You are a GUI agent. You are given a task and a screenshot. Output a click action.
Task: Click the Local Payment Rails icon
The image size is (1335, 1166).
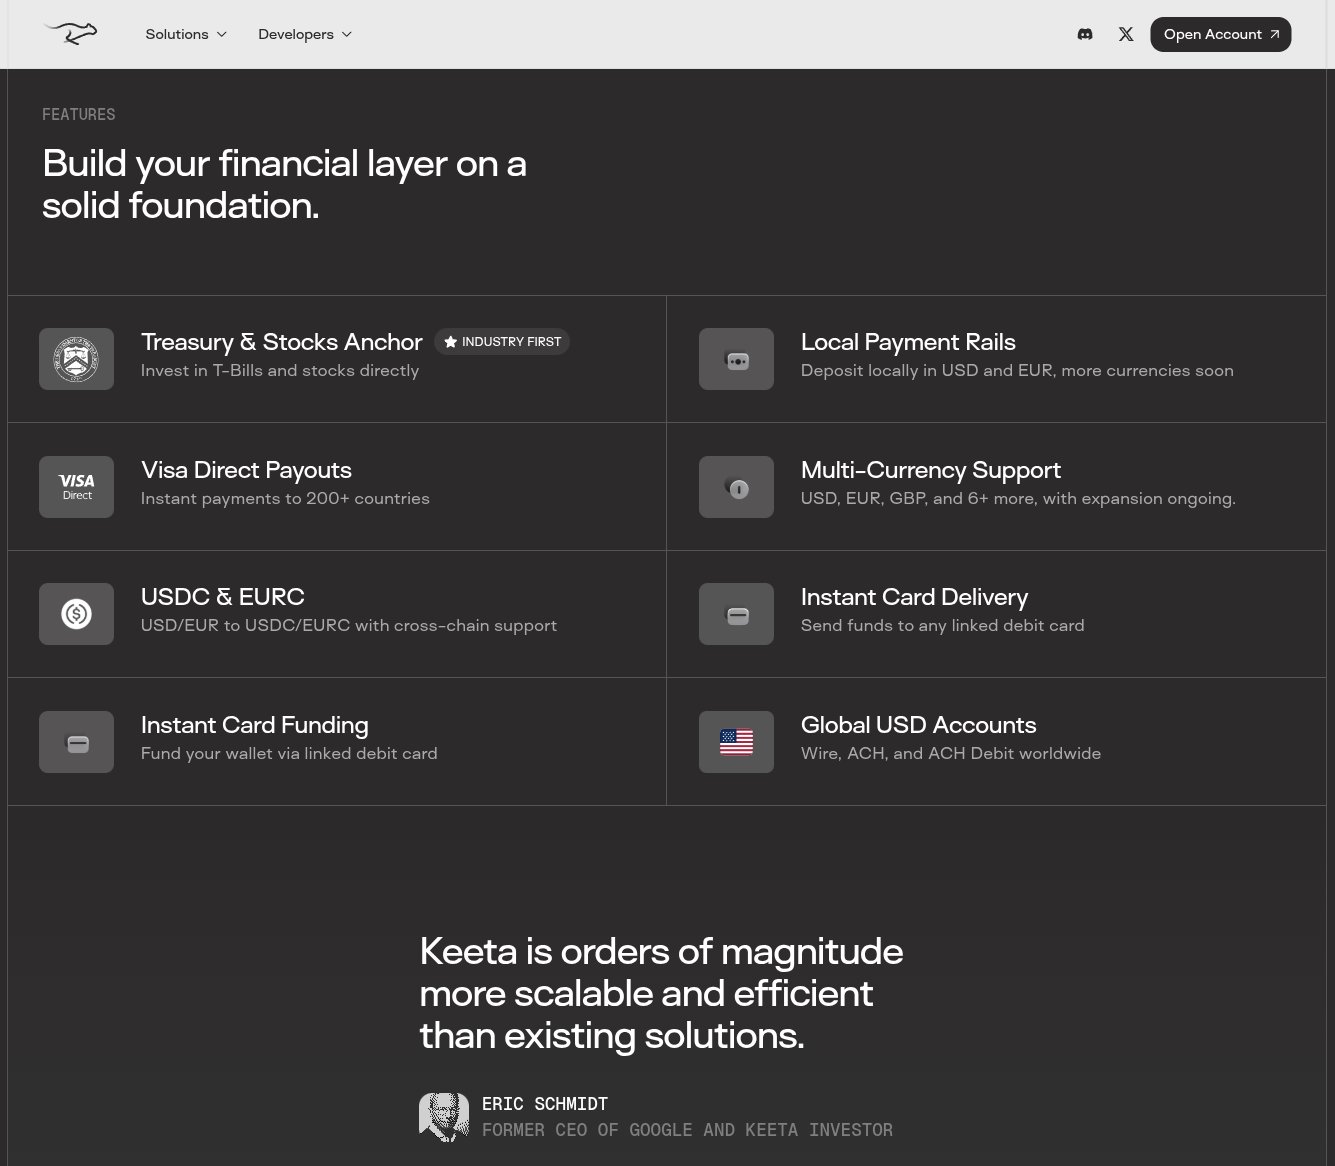point(736,359)
